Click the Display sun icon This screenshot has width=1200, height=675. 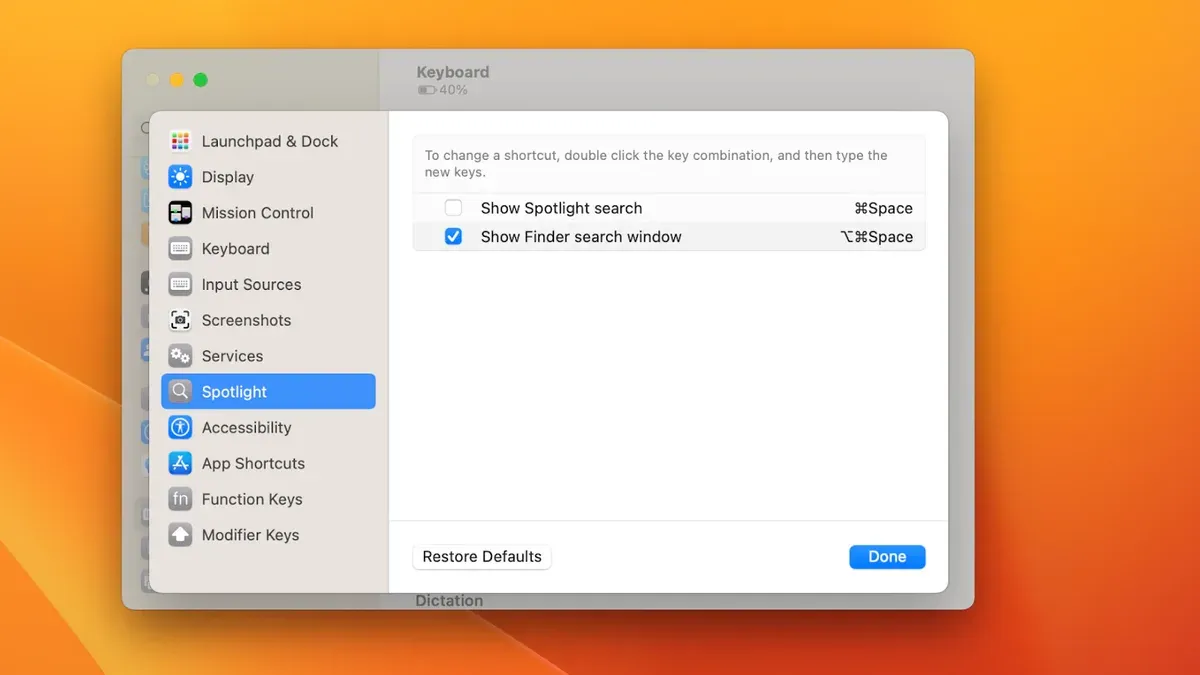click(x=180, y=177)
